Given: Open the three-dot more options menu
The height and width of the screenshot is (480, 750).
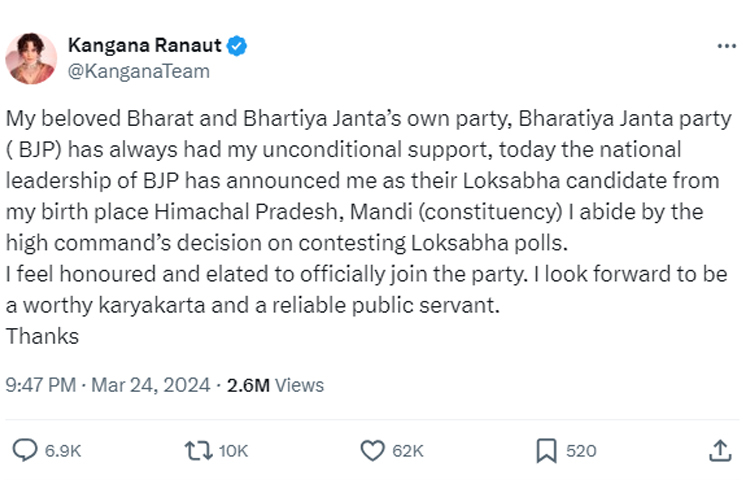Looking at the screenshot, I should click(727, 46).
